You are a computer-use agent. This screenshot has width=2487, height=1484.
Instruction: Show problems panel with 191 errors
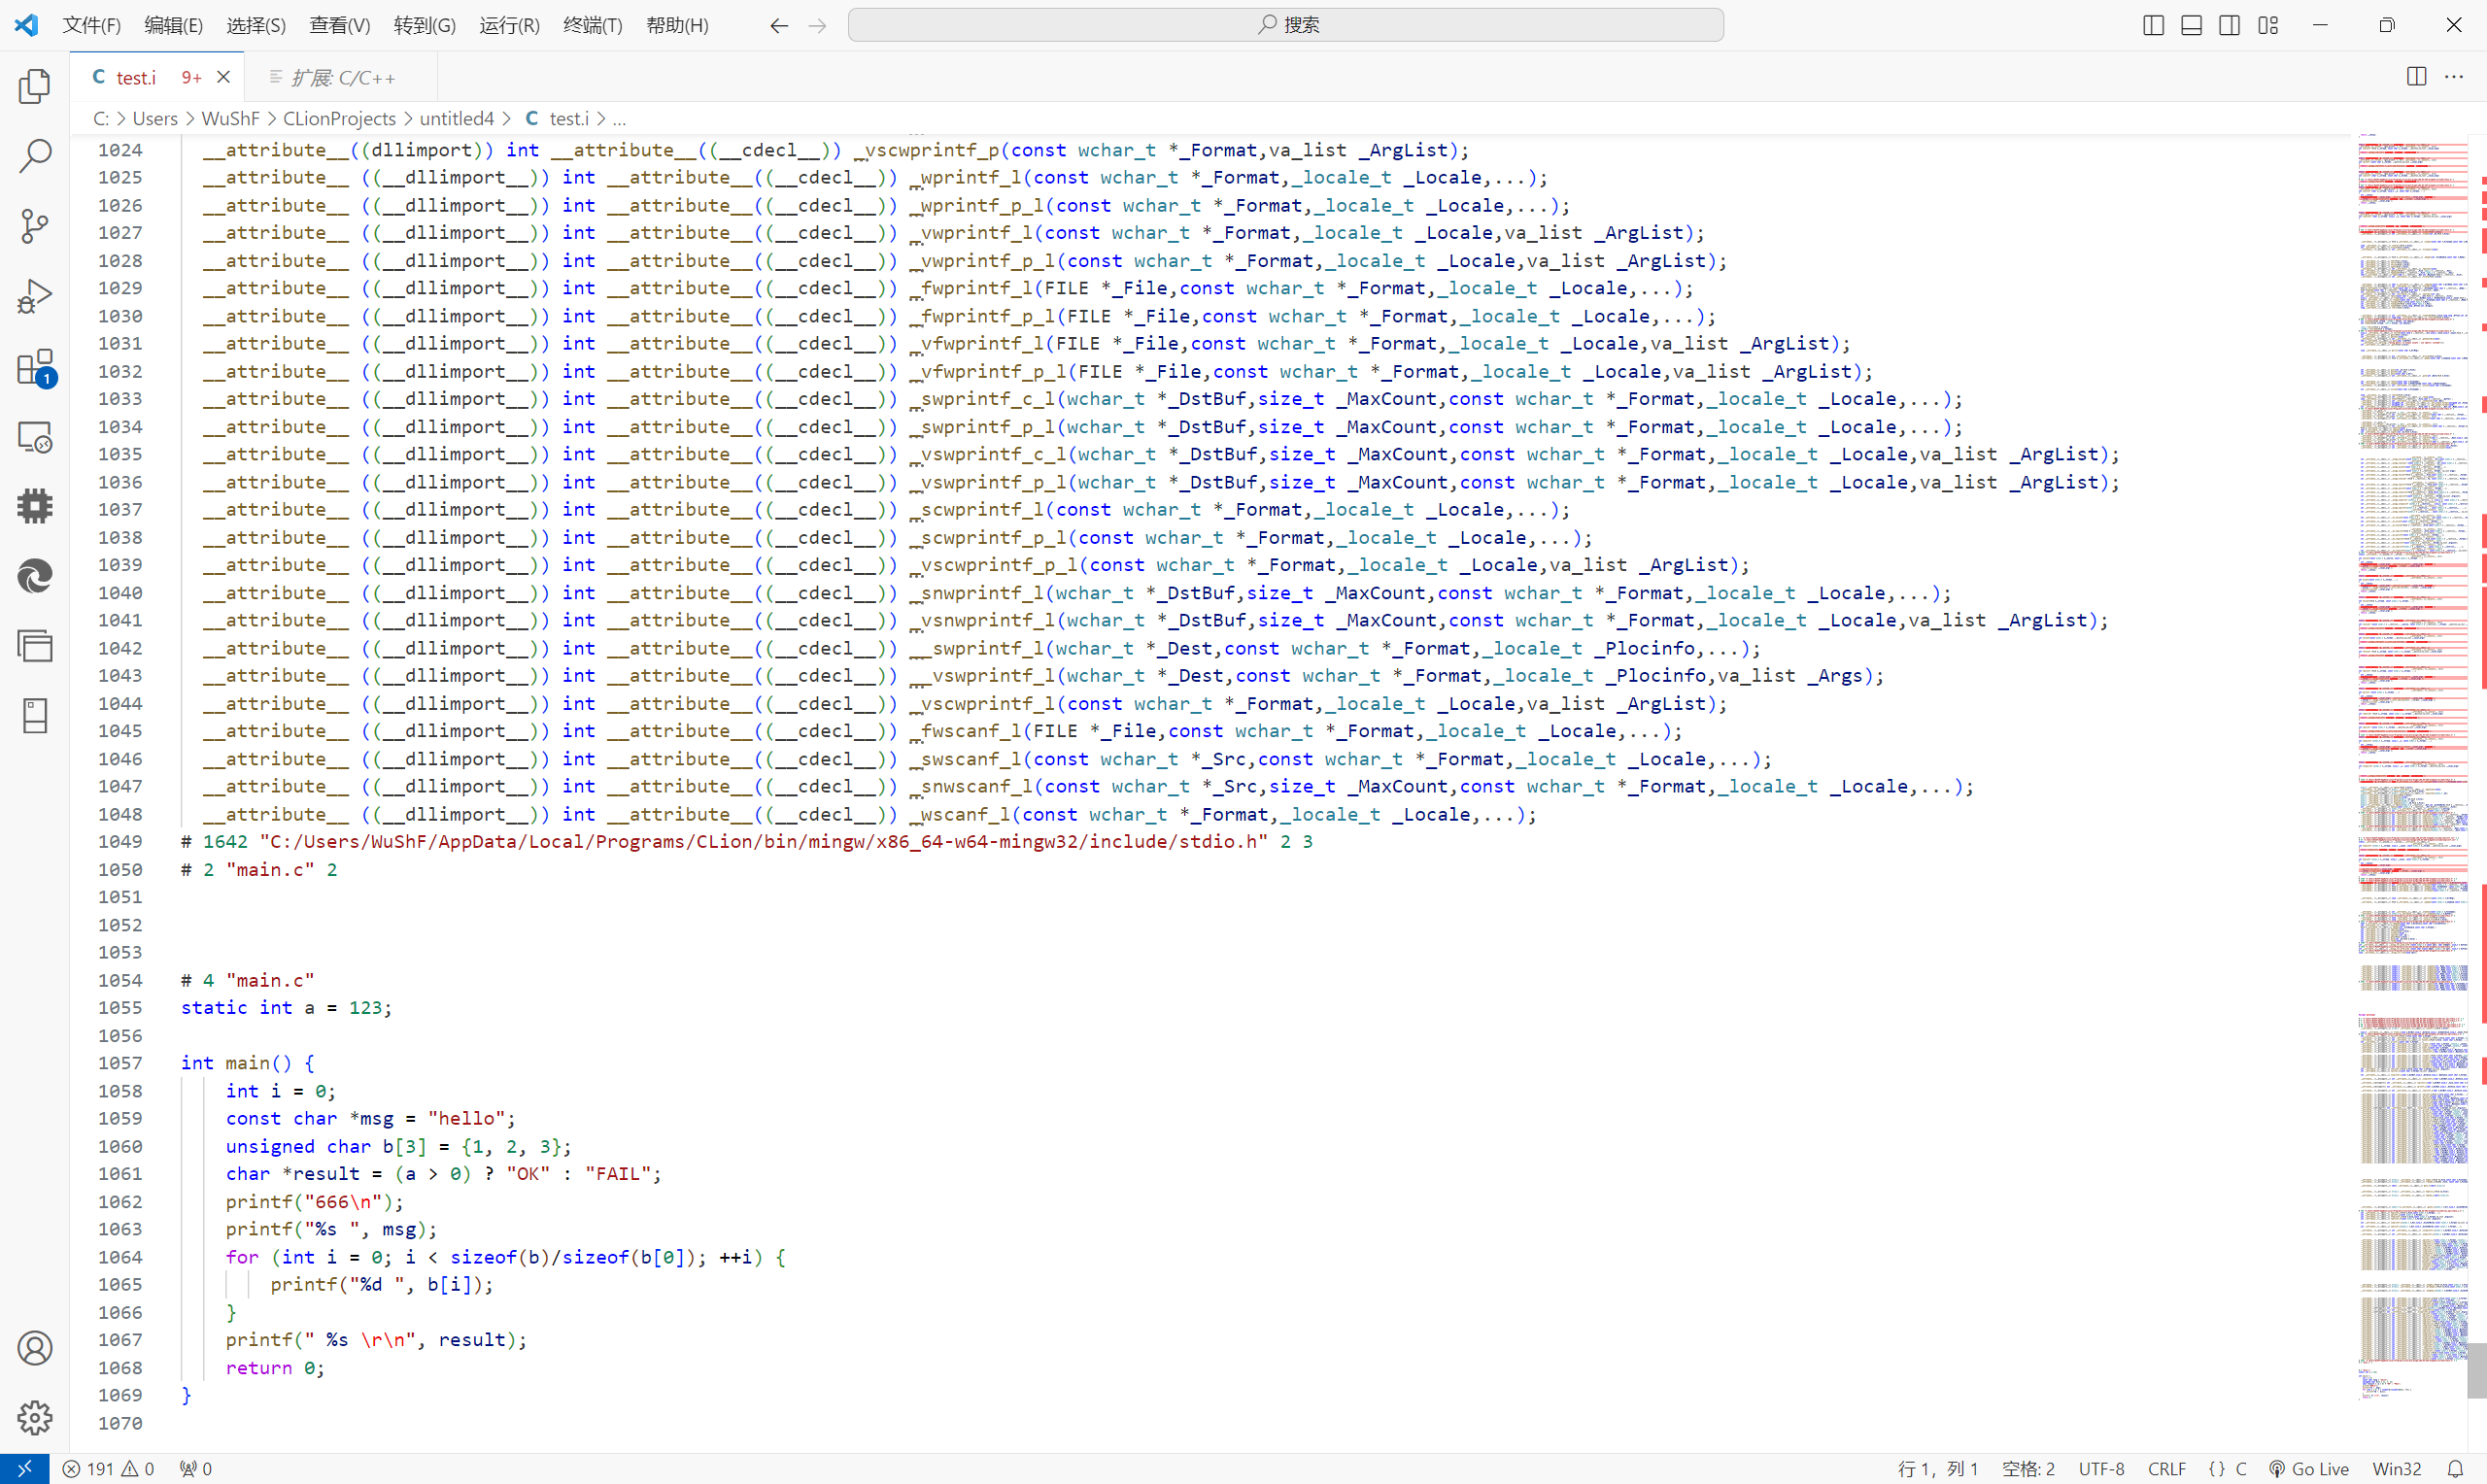tap(108, 1468)
